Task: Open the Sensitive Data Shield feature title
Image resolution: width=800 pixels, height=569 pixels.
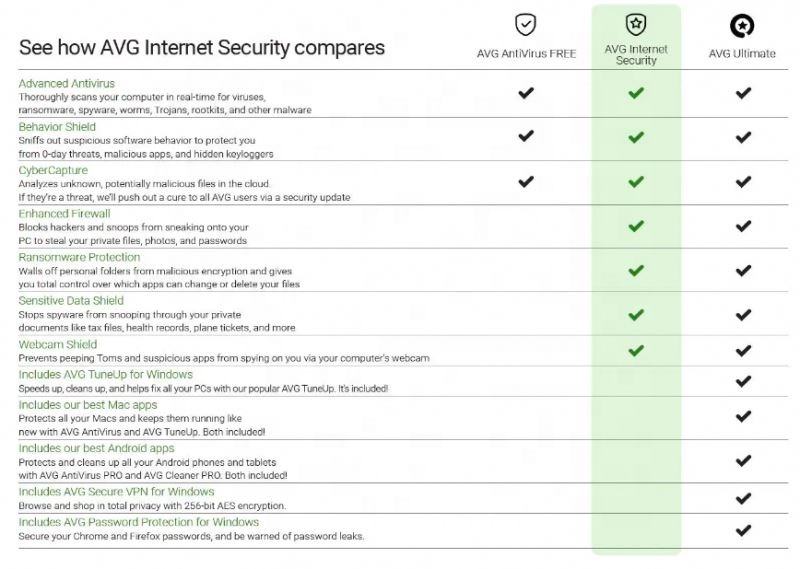Action: pos(71,300)
